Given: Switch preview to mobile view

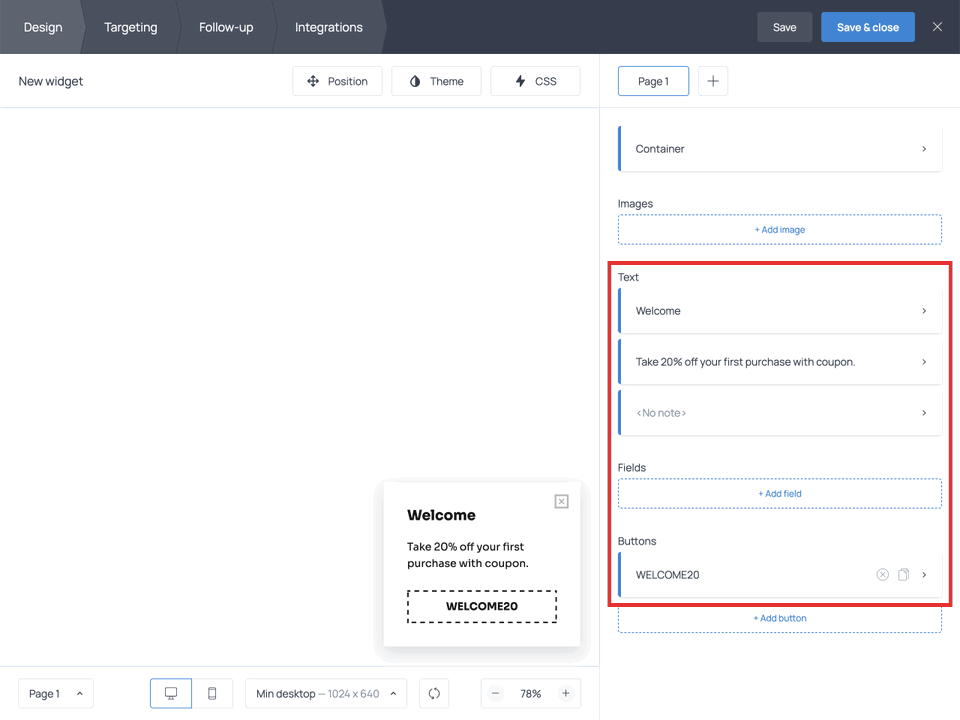Looking at the screenshot, I should tap(212, 693).
